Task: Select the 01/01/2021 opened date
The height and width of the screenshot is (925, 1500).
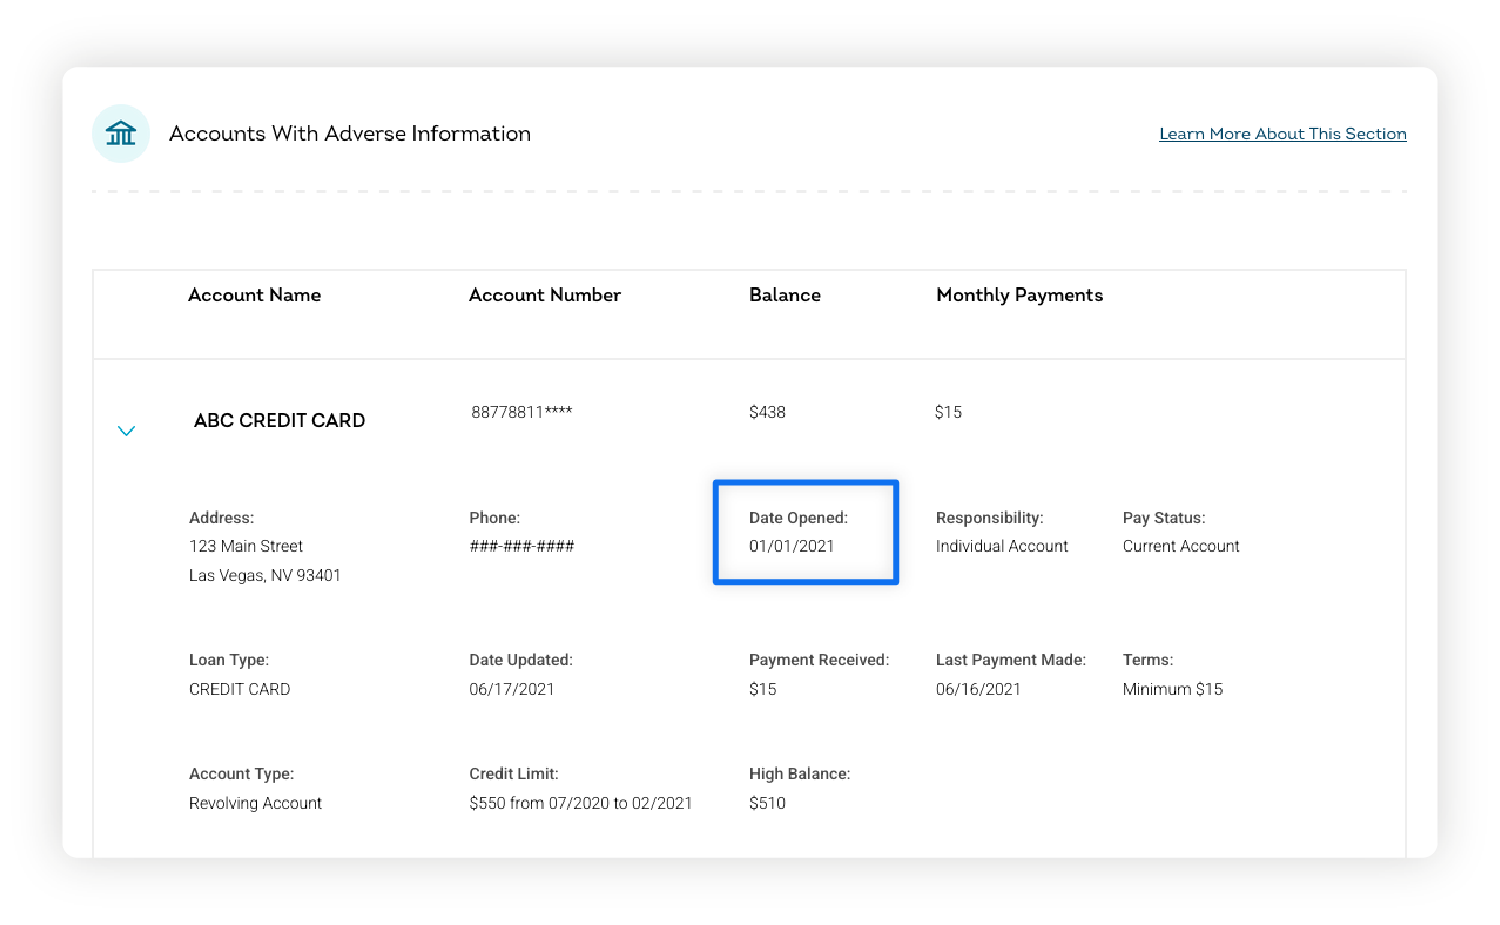Action: click(x=791, y=546)
